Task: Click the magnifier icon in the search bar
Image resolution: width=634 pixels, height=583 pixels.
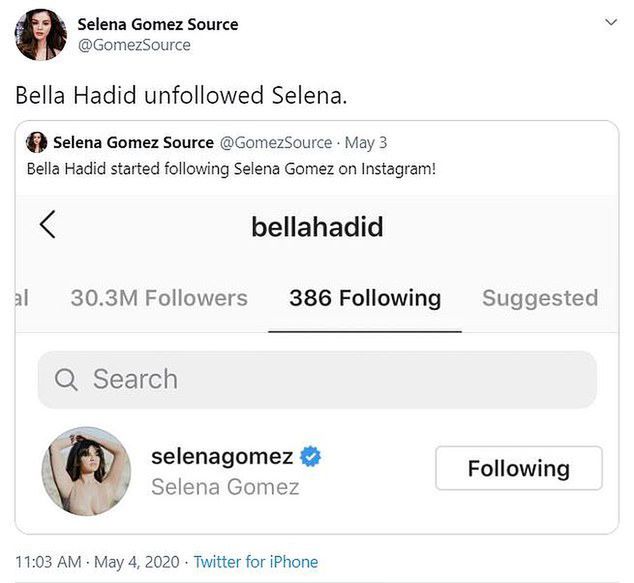Action: pyautogui.click(x=66, y=380)
